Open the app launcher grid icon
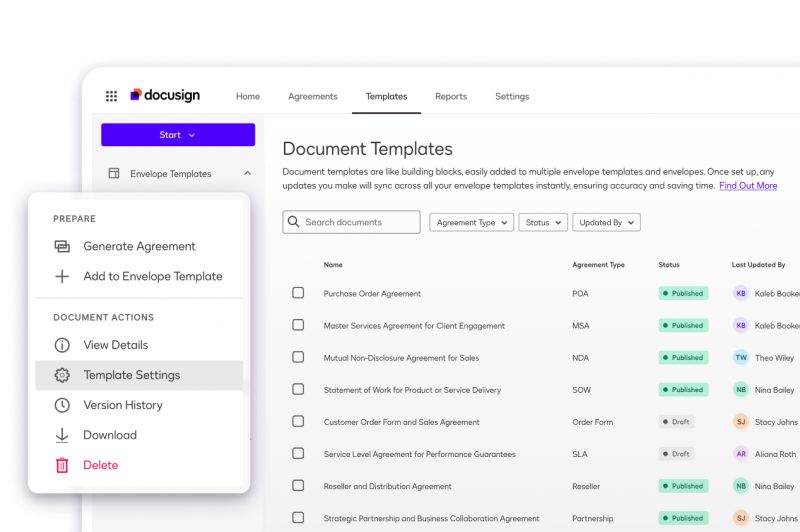Viewport: 800px width, 532px height. pyautogui.click(x=111, y=96)
